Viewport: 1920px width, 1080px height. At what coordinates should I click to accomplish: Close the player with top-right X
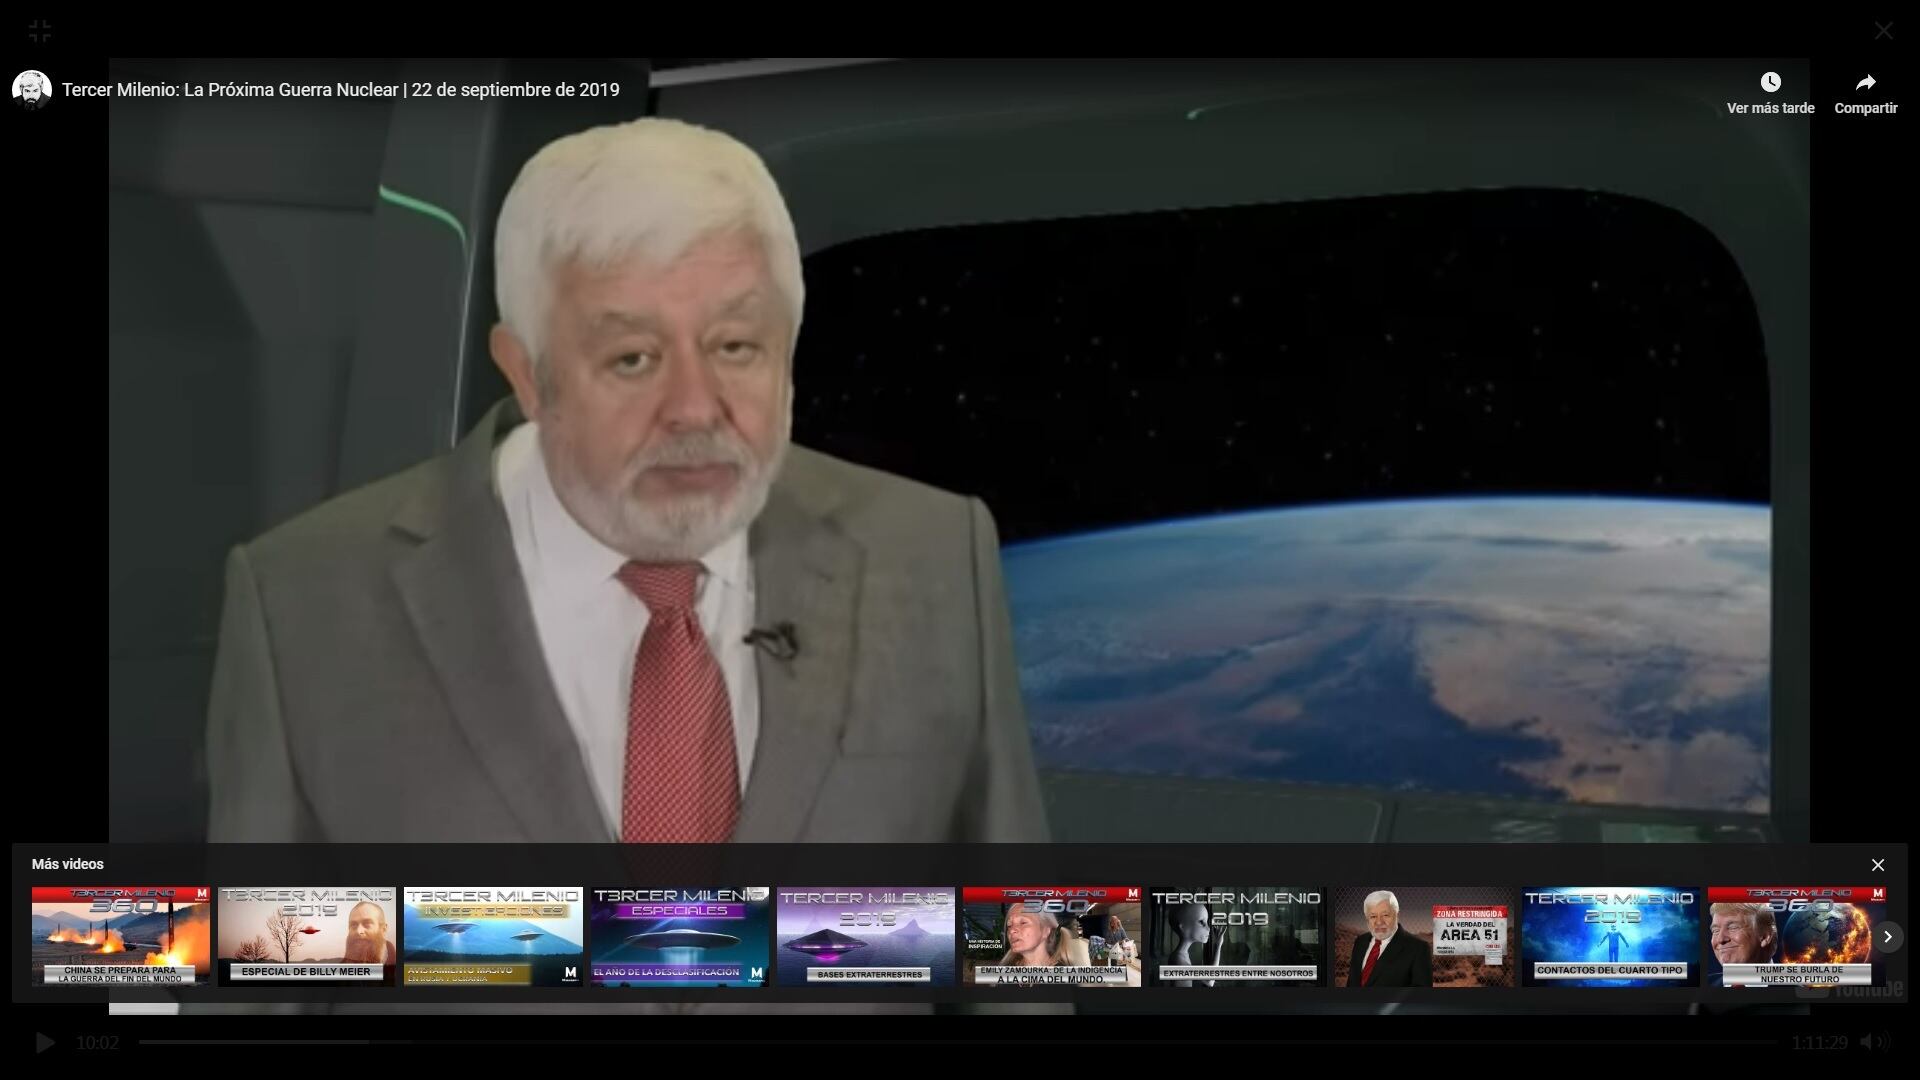coord(1883,31)
